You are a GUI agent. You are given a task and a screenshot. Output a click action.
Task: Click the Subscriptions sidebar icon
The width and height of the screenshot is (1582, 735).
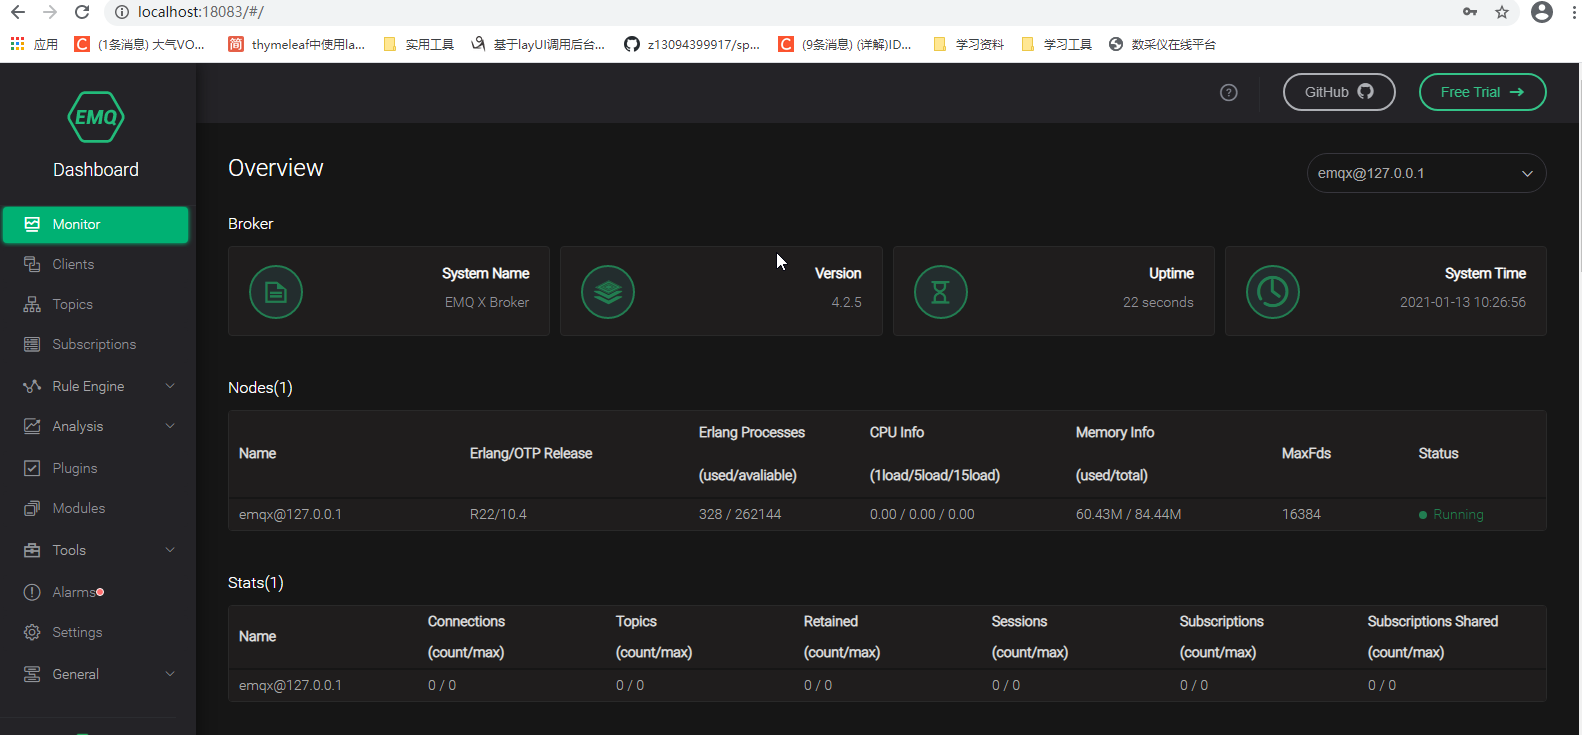coord(32,344)
